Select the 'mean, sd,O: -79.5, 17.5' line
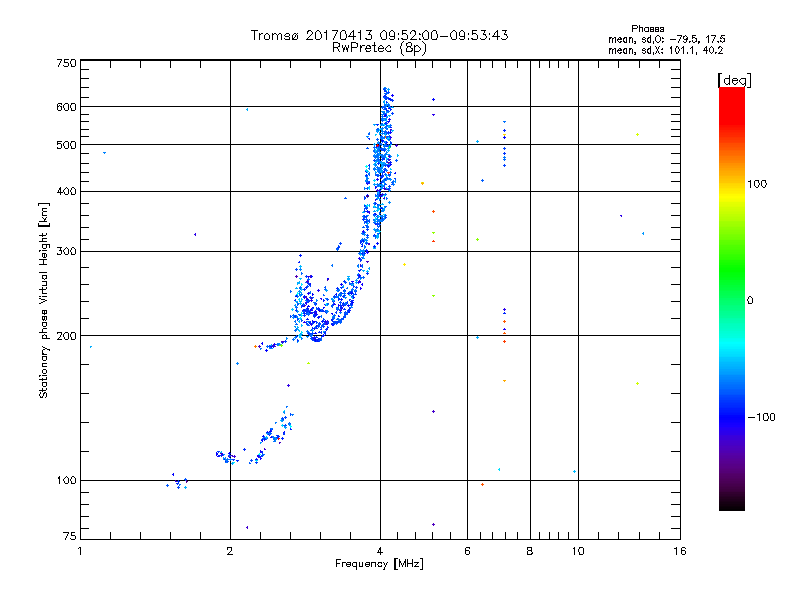 point(666,39)
